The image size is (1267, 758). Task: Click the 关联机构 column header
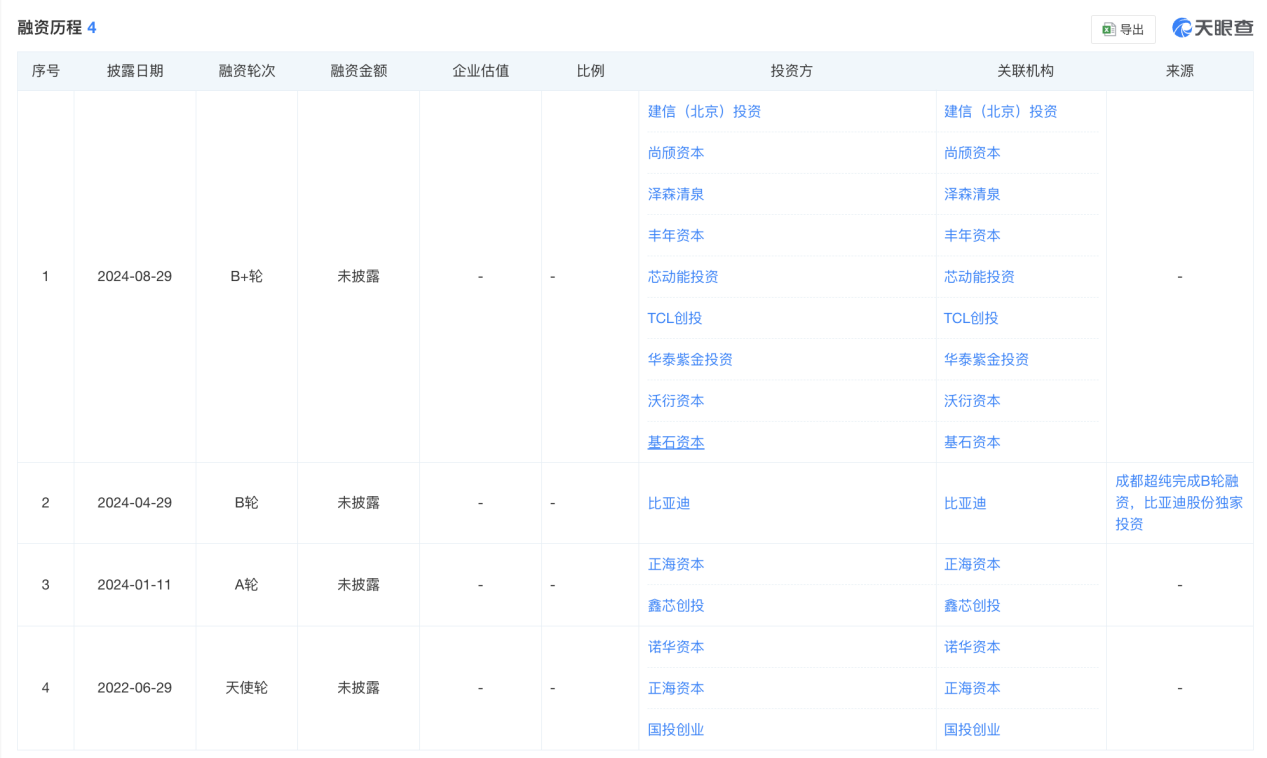pos(1025,71)
